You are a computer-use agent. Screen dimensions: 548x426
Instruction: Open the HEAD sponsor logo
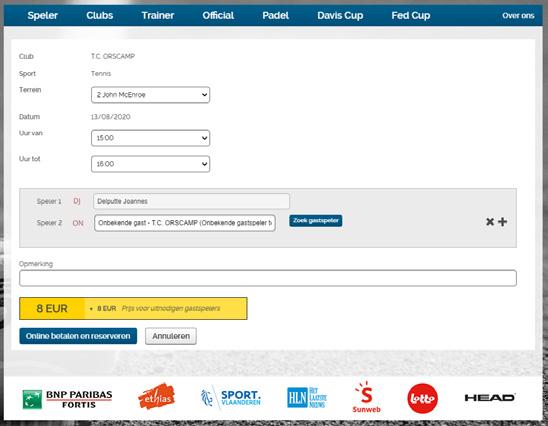point(490,397)
